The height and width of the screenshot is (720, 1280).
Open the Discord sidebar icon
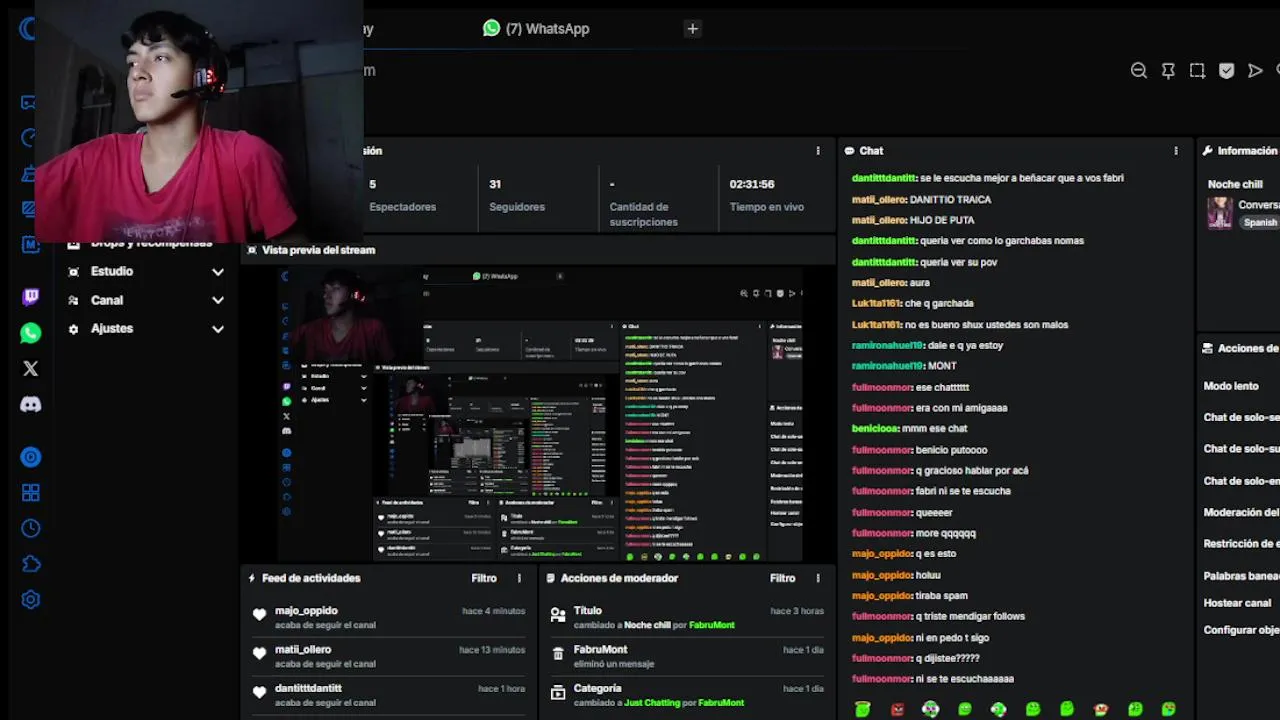pyautogui.click(x=31, y=405)
